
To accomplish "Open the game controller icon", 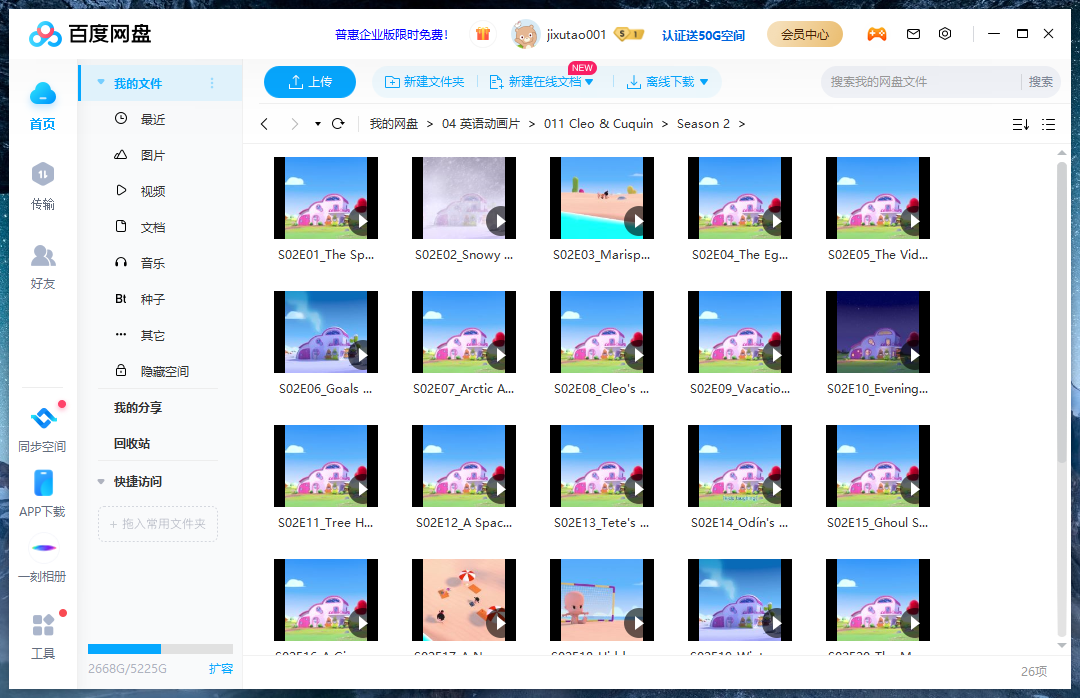I will 876,34.
